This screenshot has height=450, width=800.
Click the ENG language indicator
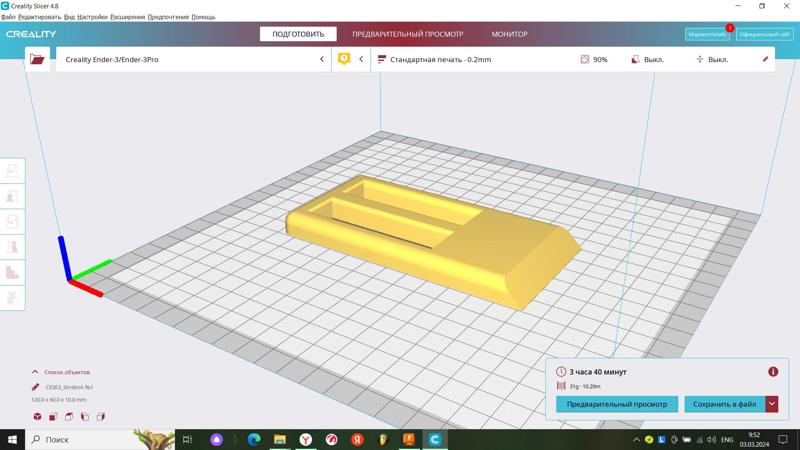pyautogui.click(x=727, y=439)
